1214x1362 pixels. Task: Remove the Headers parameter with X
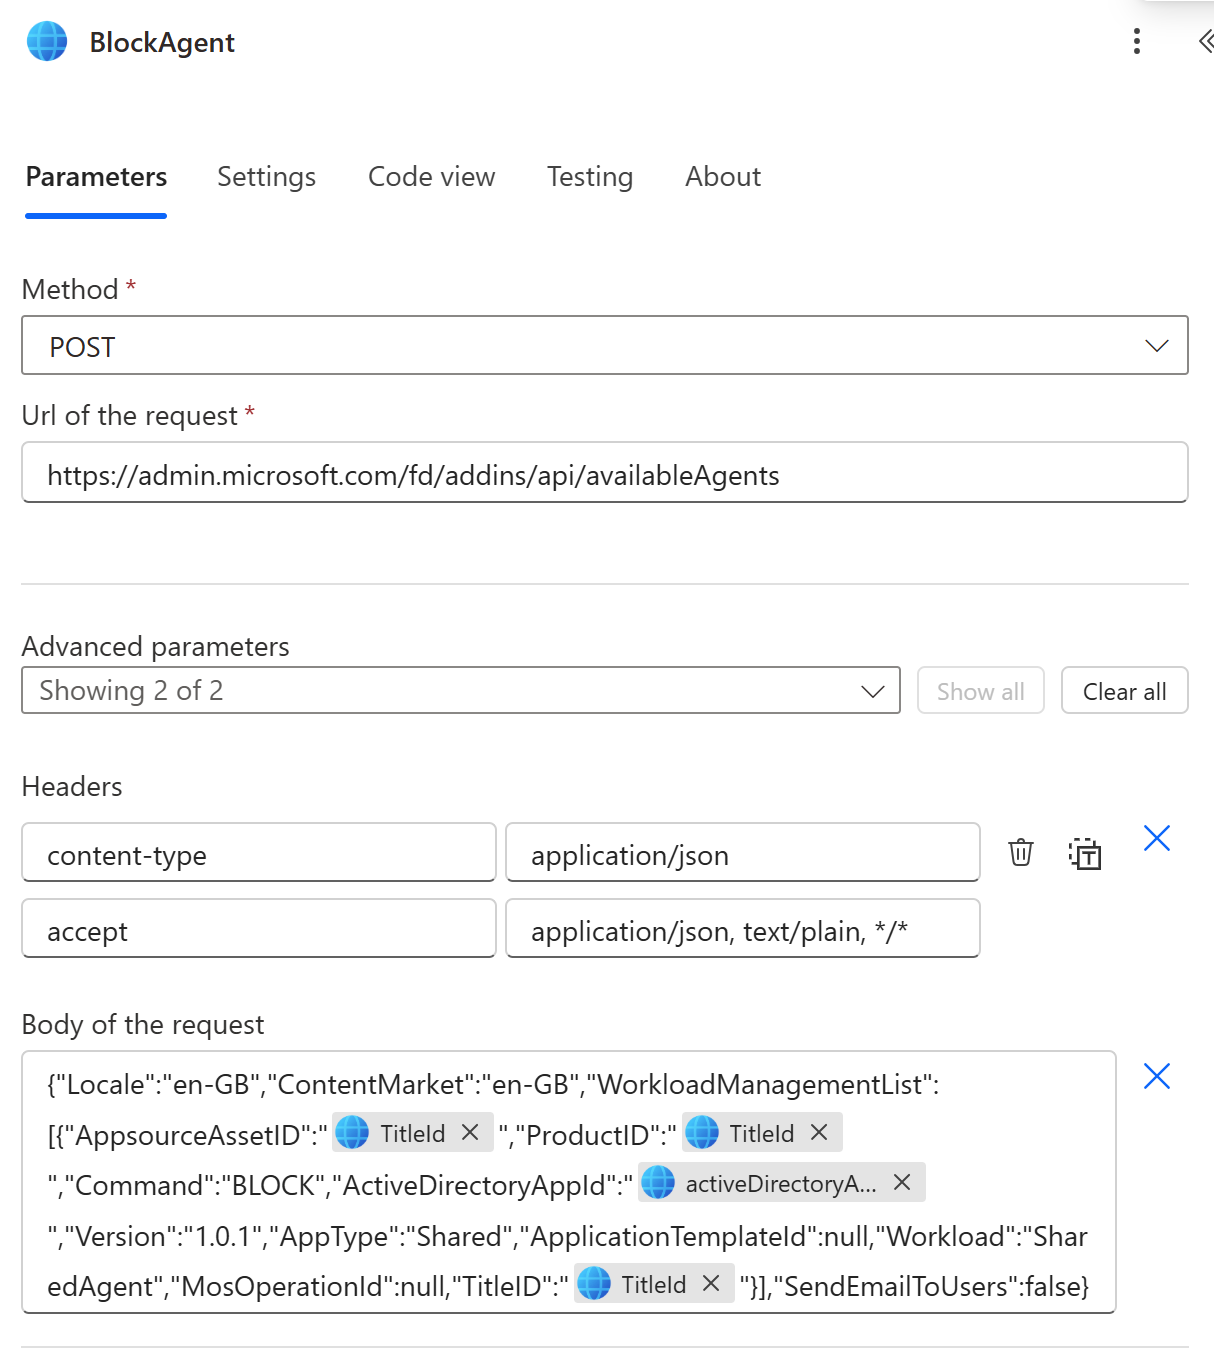click(x=1156, y=838)
